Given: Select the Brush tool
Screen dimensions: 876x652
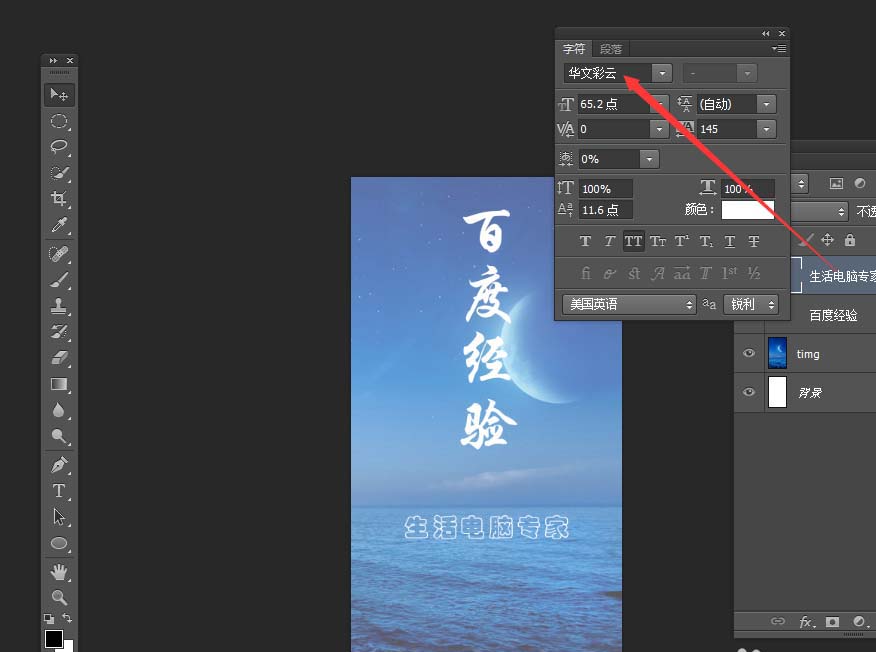Looking at the screenshot, I should (59, 279).
